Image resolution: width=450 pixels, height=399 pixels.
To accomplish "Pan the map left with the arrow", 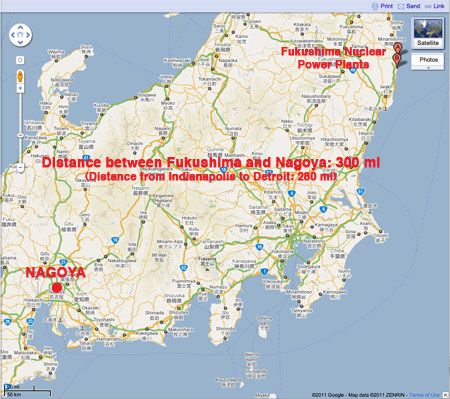I will click(13, 35).
